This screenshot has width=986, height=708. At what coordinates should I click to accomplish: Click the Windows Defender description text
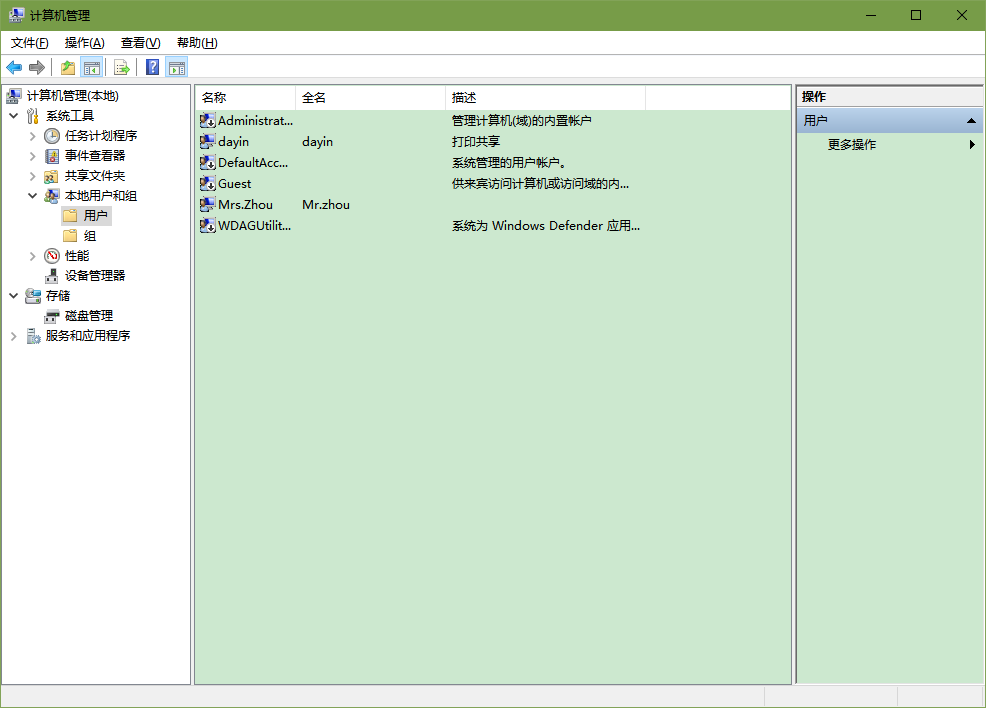[546, 225]
